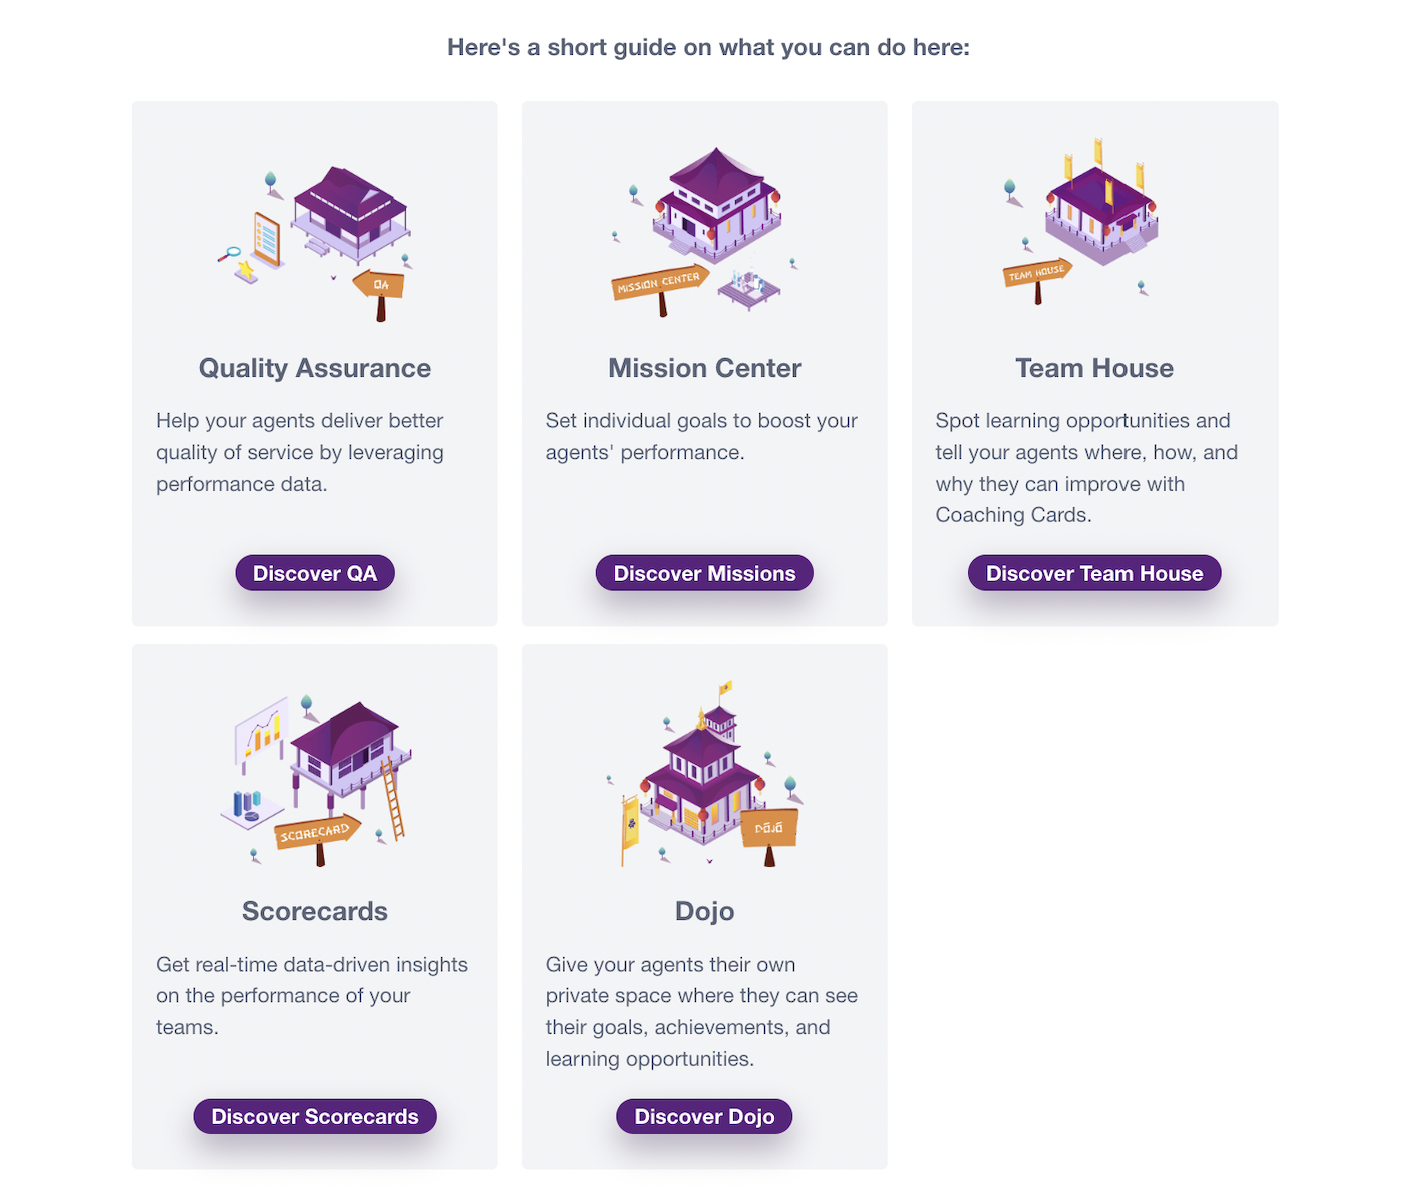This screenshot has height=1192, width=1410.
Task: Go to Discover Dojo
Action: click(x=704, y=1116)
